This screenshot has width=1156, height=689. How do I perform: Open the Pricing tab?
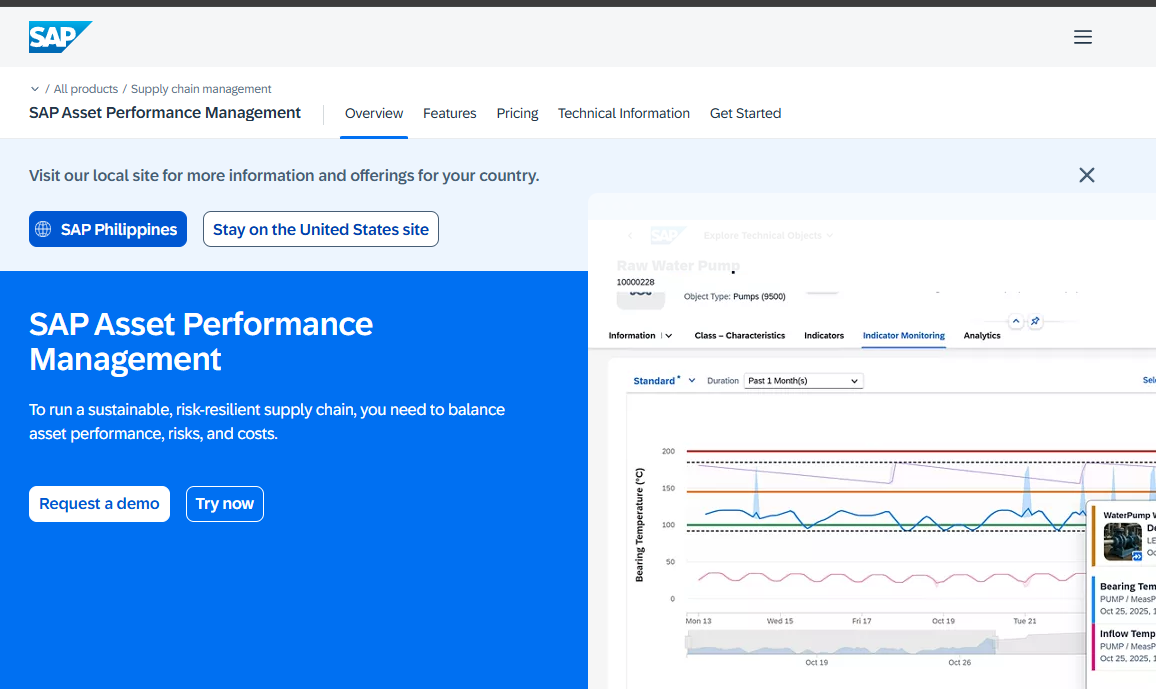518,113
